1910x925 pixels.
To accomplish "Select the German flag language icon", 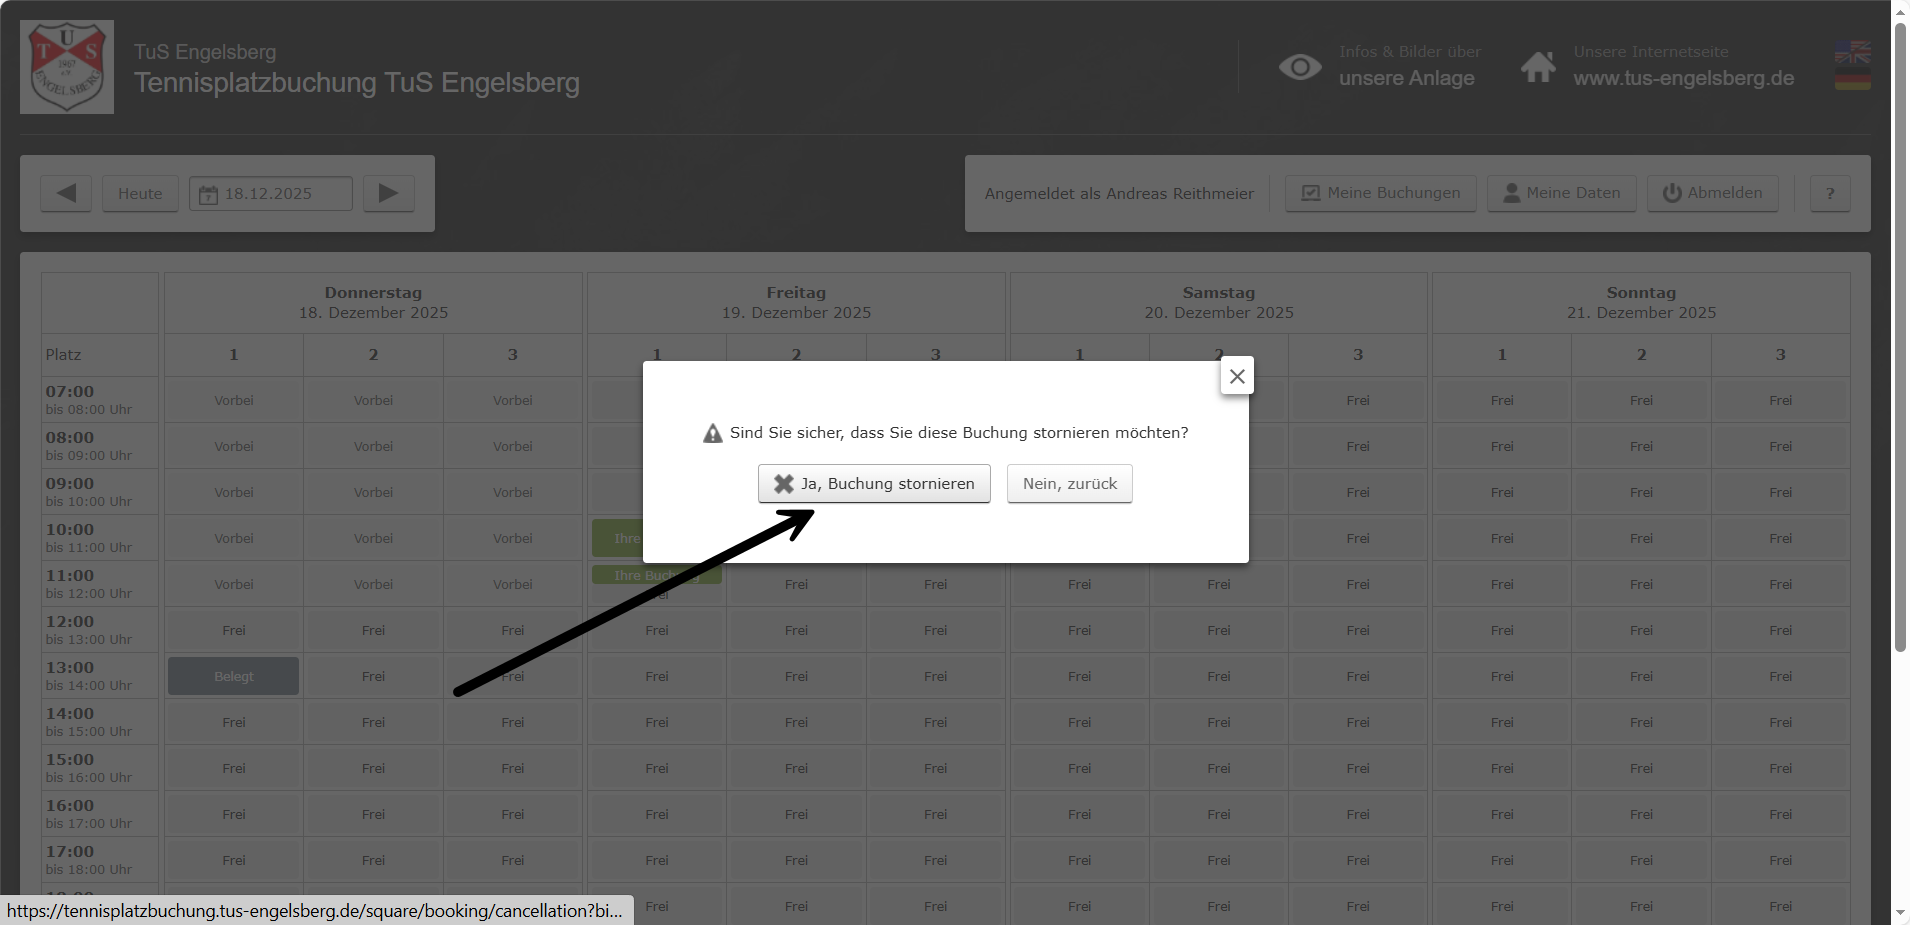I will point(1852,79).
